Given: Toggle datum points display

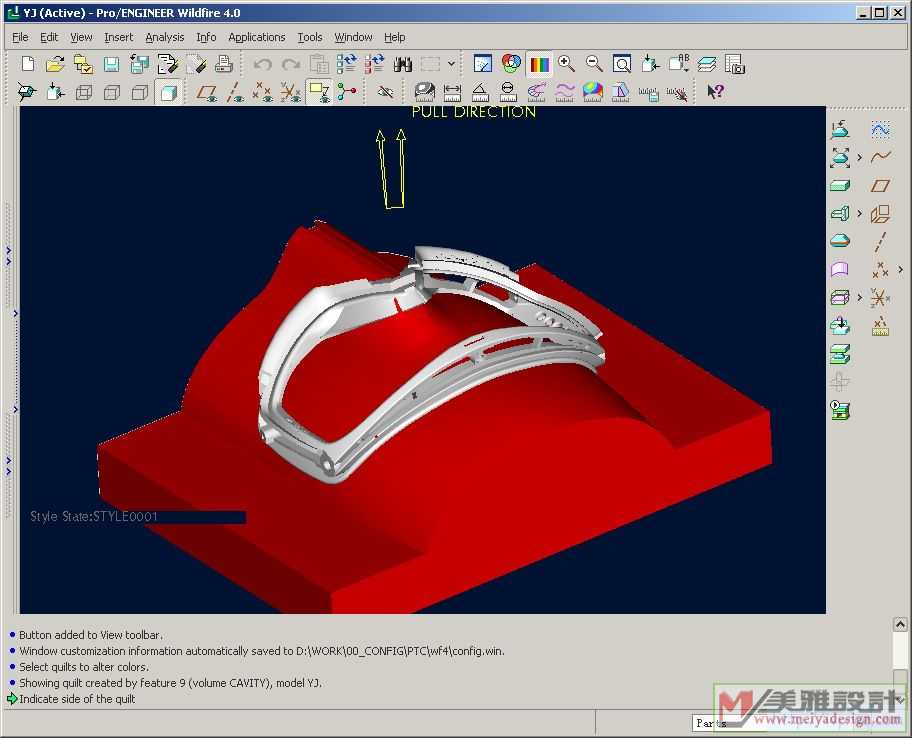Looking at the screenshot, I should click(x=262, y=92).
